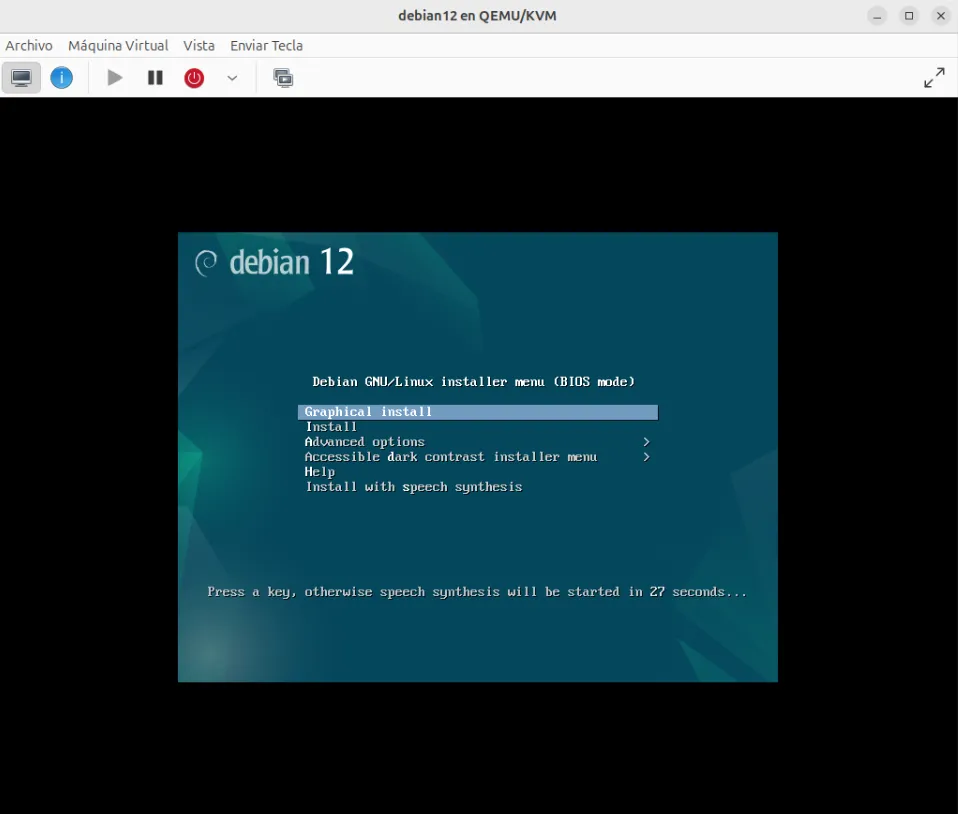Expand Advanced options submenu

[x=365, y=442]
